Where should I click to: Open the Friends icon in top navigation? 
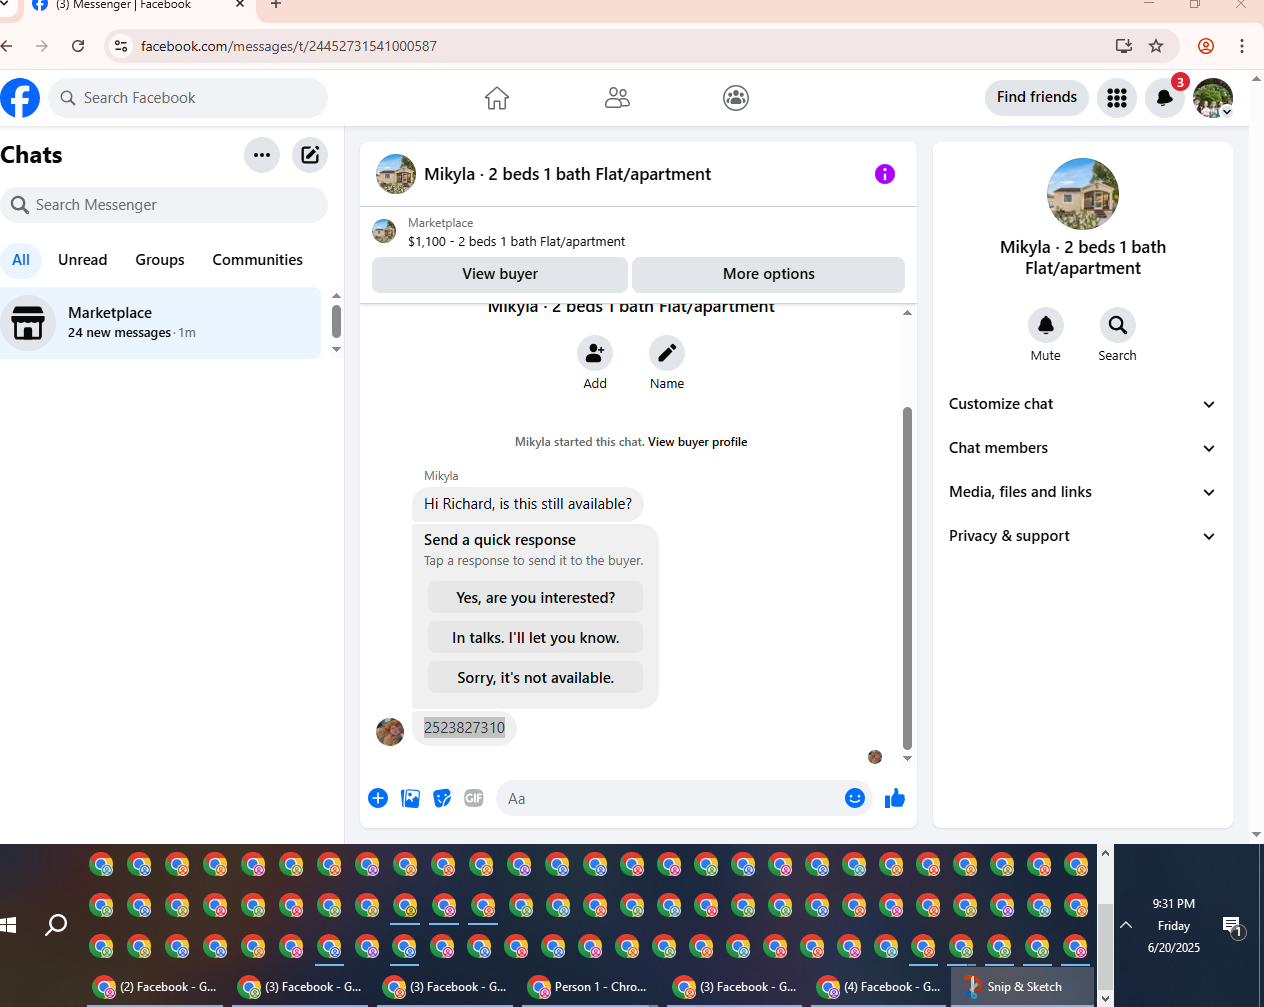pyautogui.click(x=617, y=98)
